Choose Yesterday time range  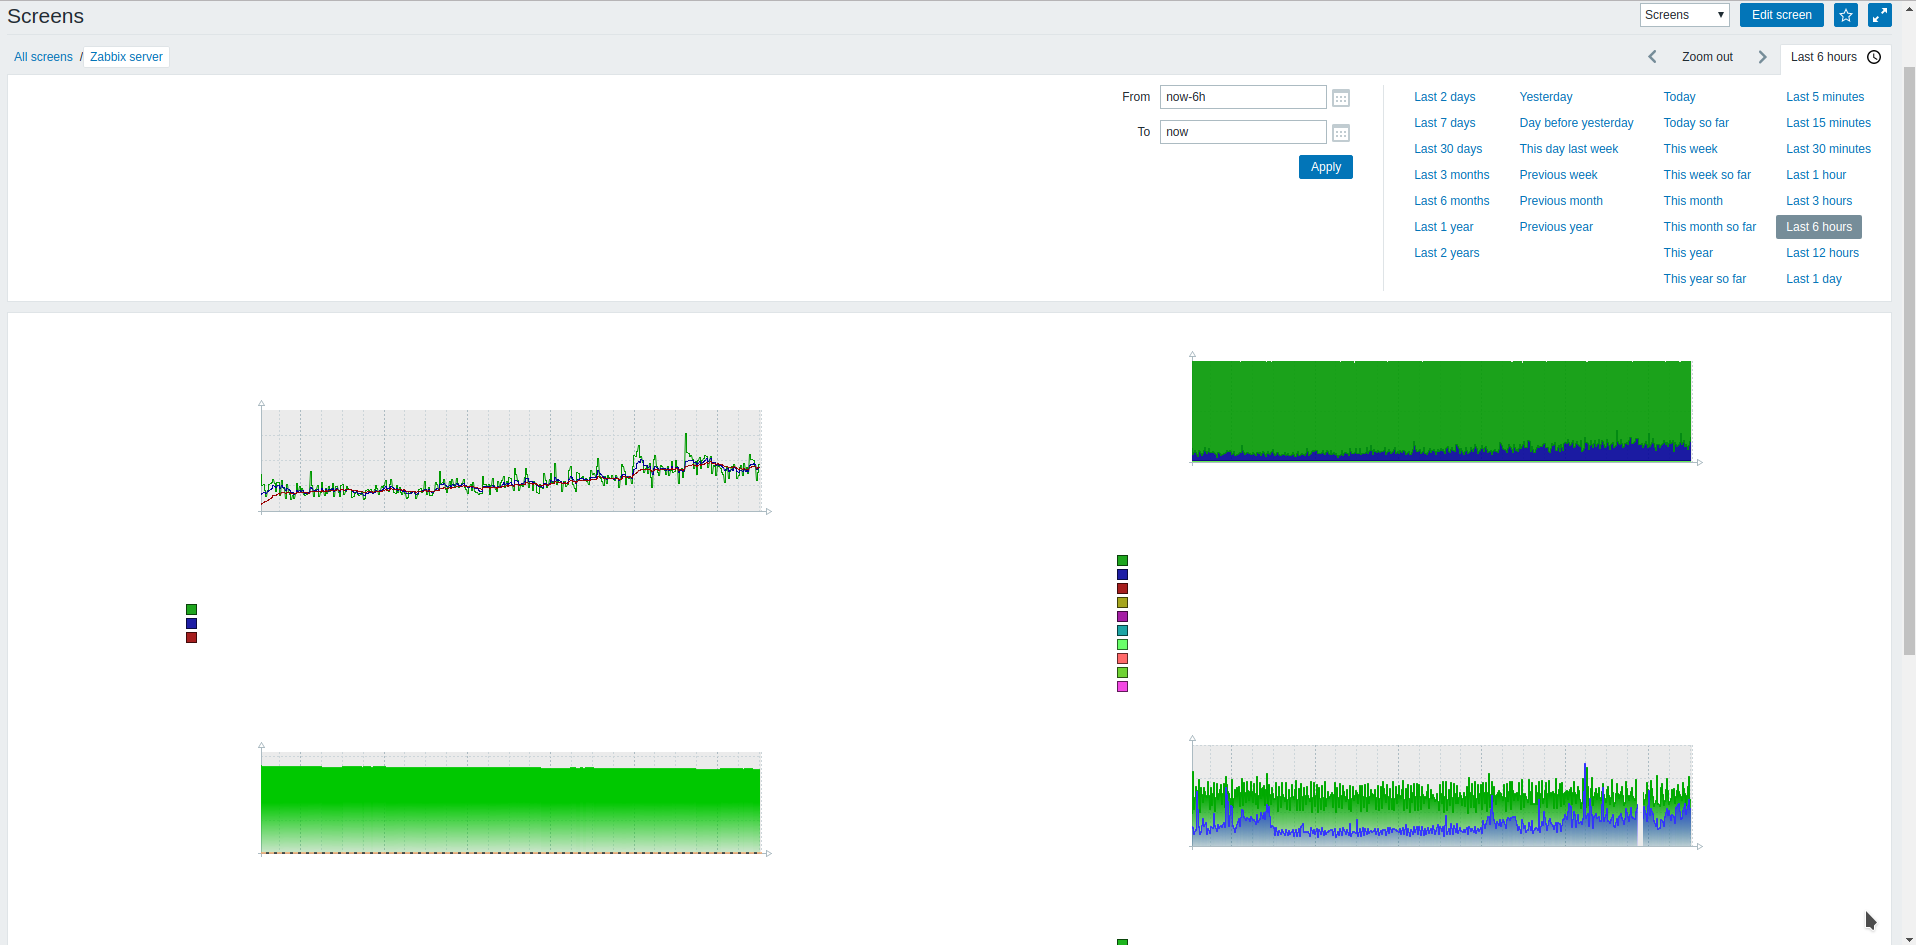point(1546,97)
